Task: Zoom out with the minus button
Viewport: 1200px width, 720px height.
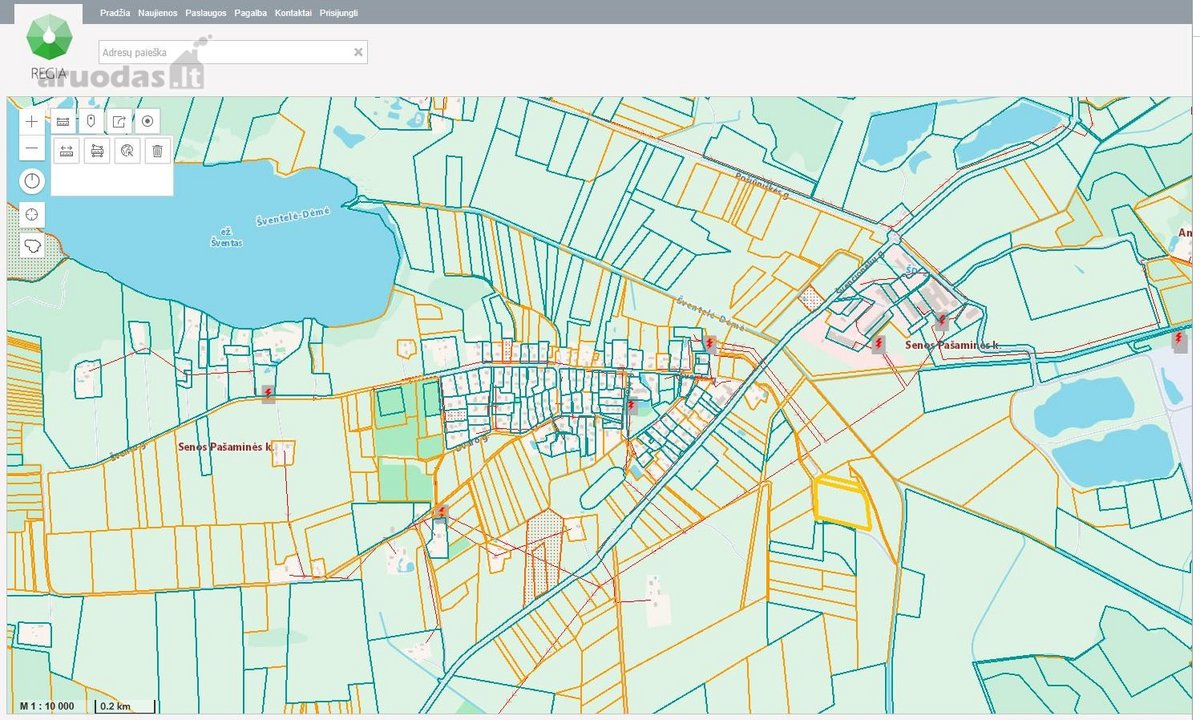Action: (x=32, y=148)
